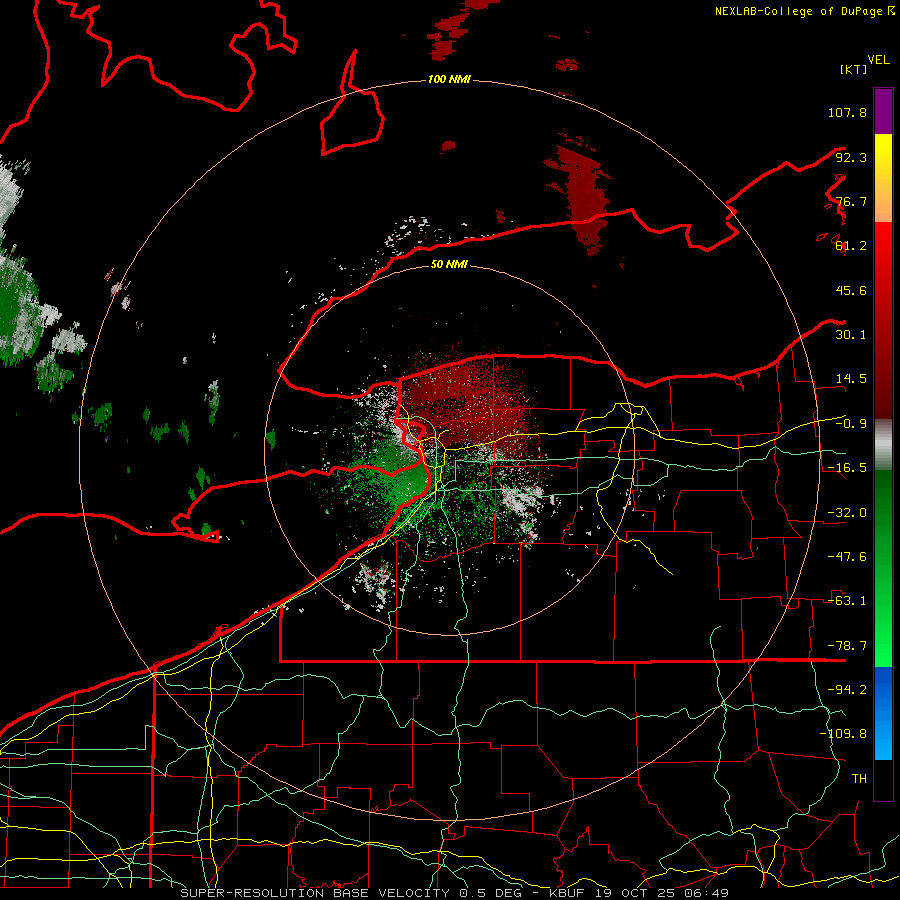This screenshot has width=900, height=900.
Task: Click the -0.9 velocity scale value
Action: (x=851, y=424)
